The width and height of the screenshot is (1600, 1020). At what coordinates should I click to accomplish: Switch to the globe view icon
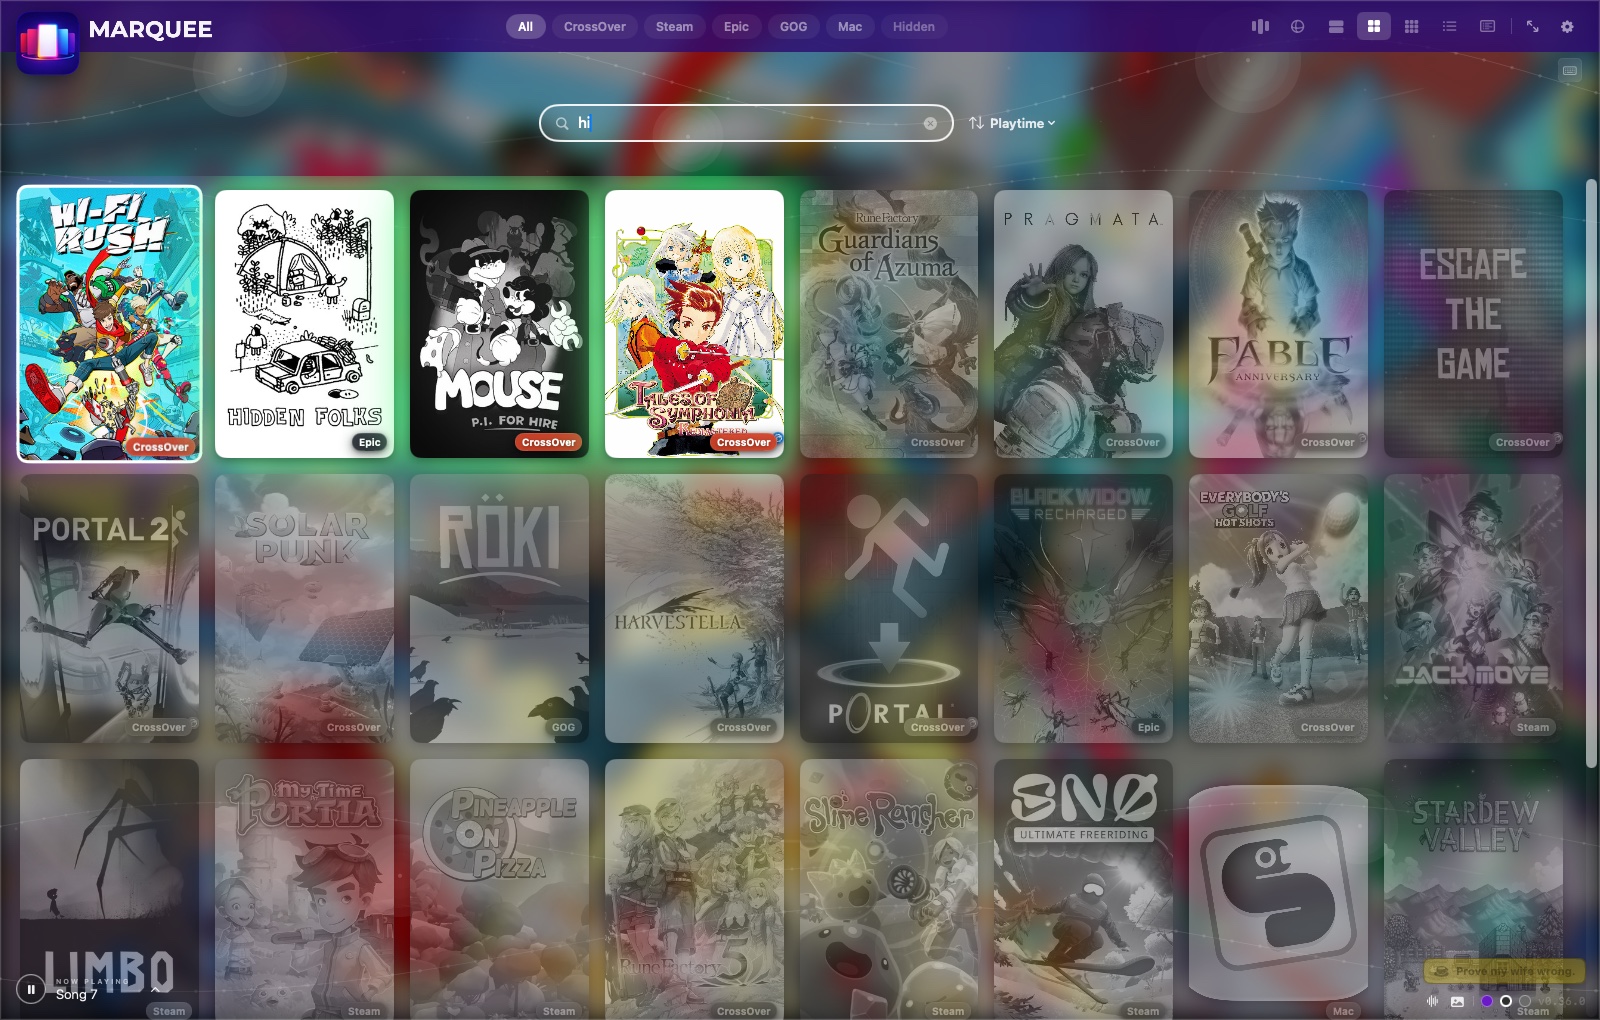pos(1298,27)
